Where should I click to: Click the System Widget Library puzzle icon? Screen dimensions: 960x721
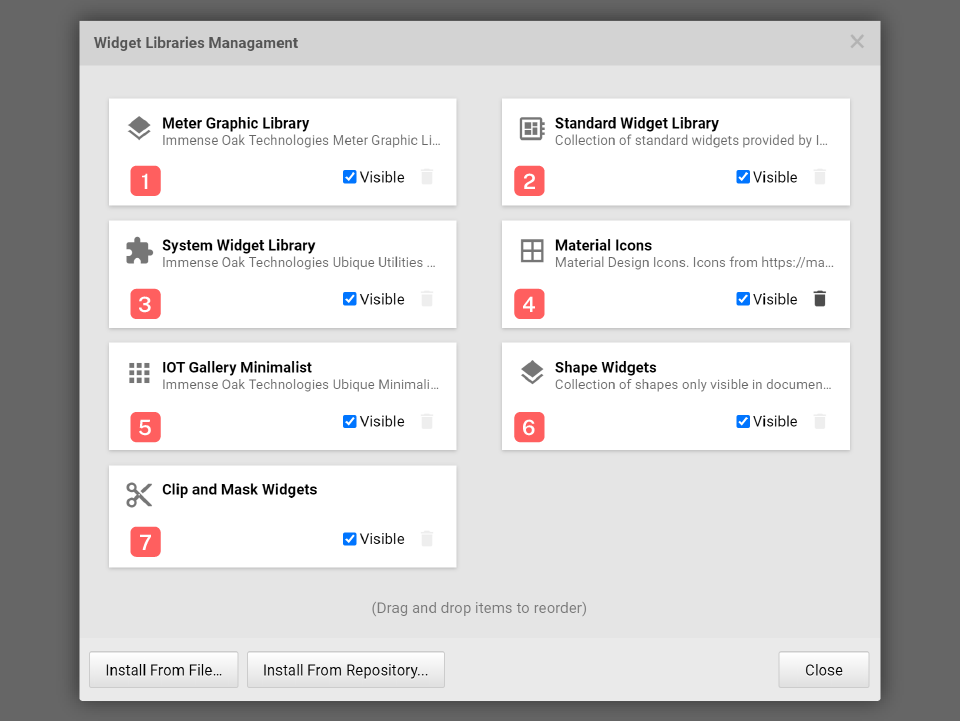pos(139,251)
